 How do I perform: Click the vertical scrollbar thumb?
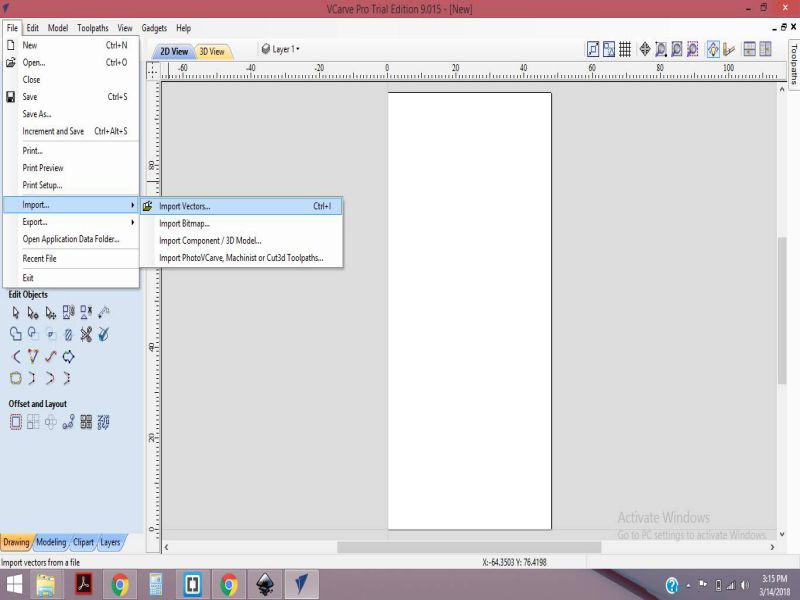pyautogui.click(x=782, y=310)
